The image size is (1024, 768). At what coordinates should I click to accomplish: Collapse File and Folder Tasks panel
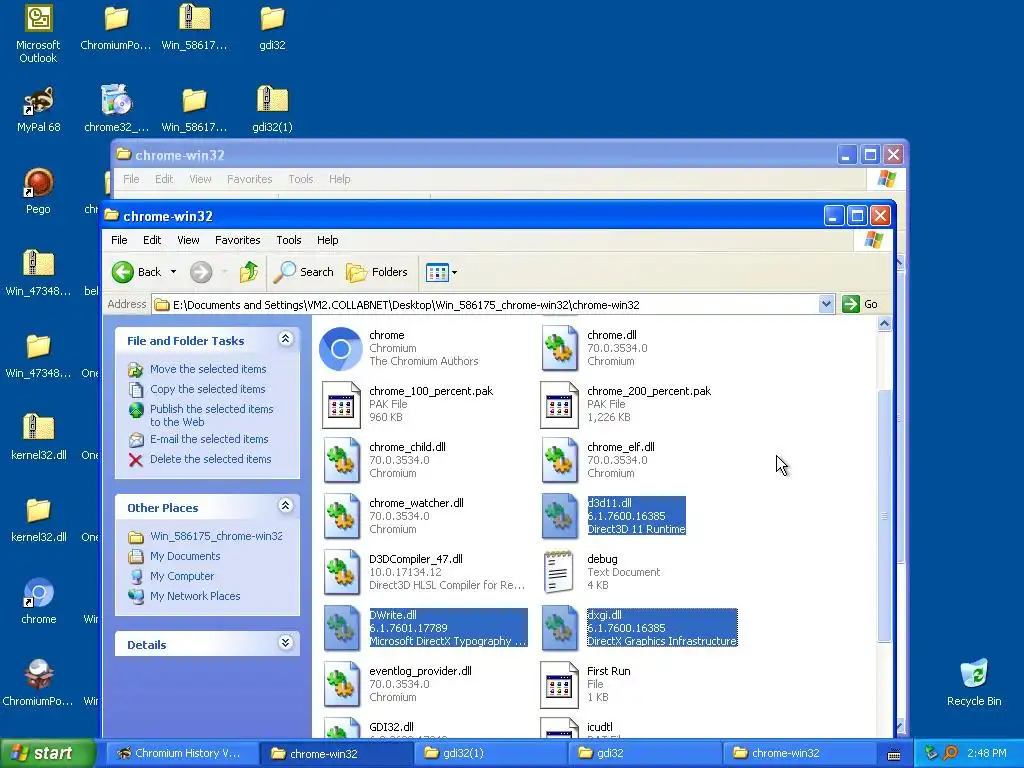[x=285, y=338]
